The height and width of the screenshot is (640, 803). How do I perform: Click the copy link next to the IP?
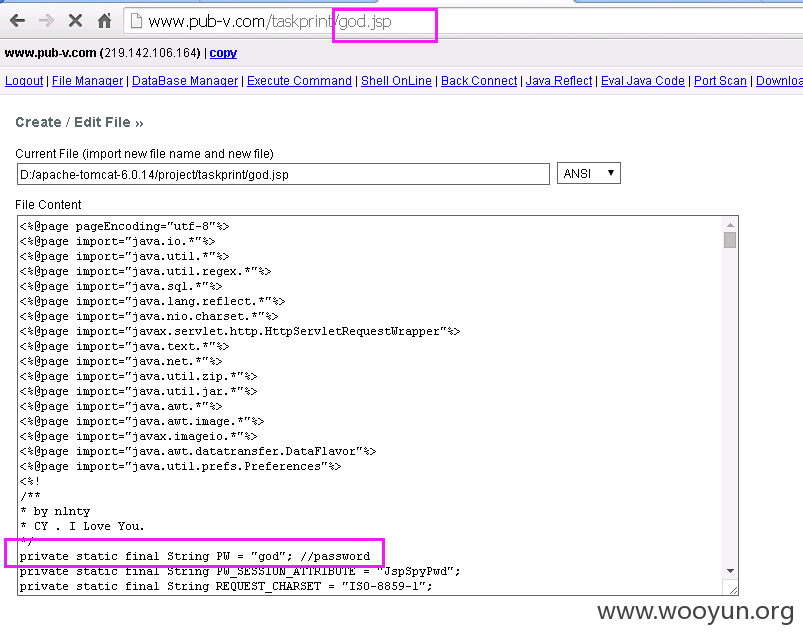223,53
